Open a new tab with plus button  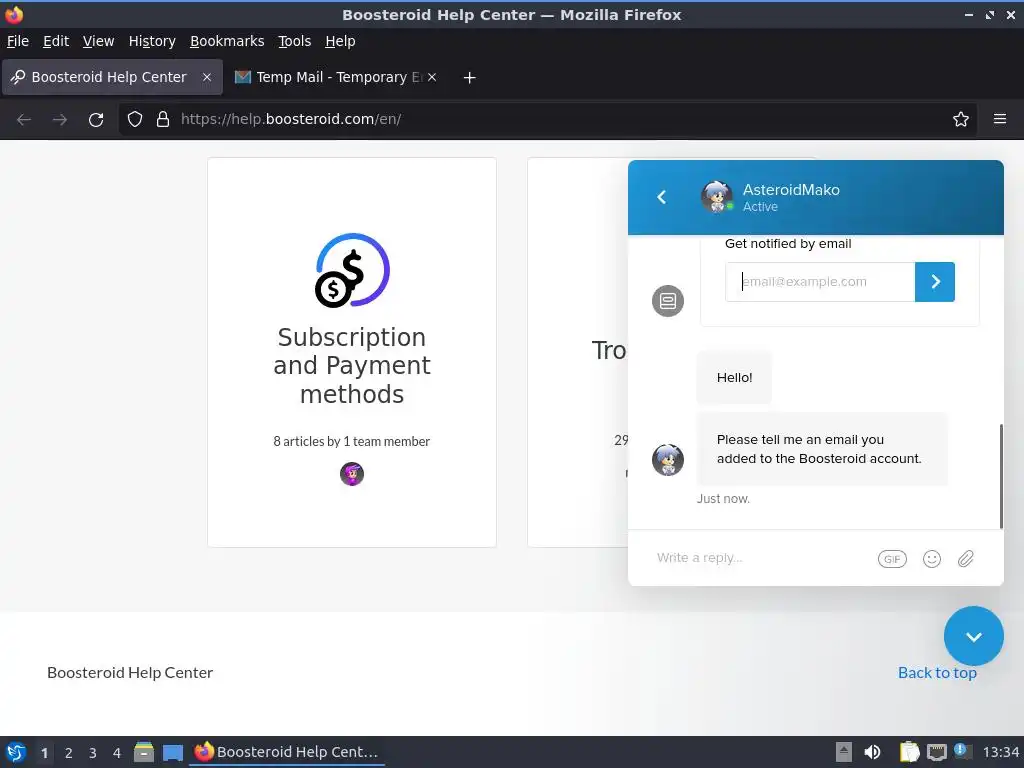(469, 78)
